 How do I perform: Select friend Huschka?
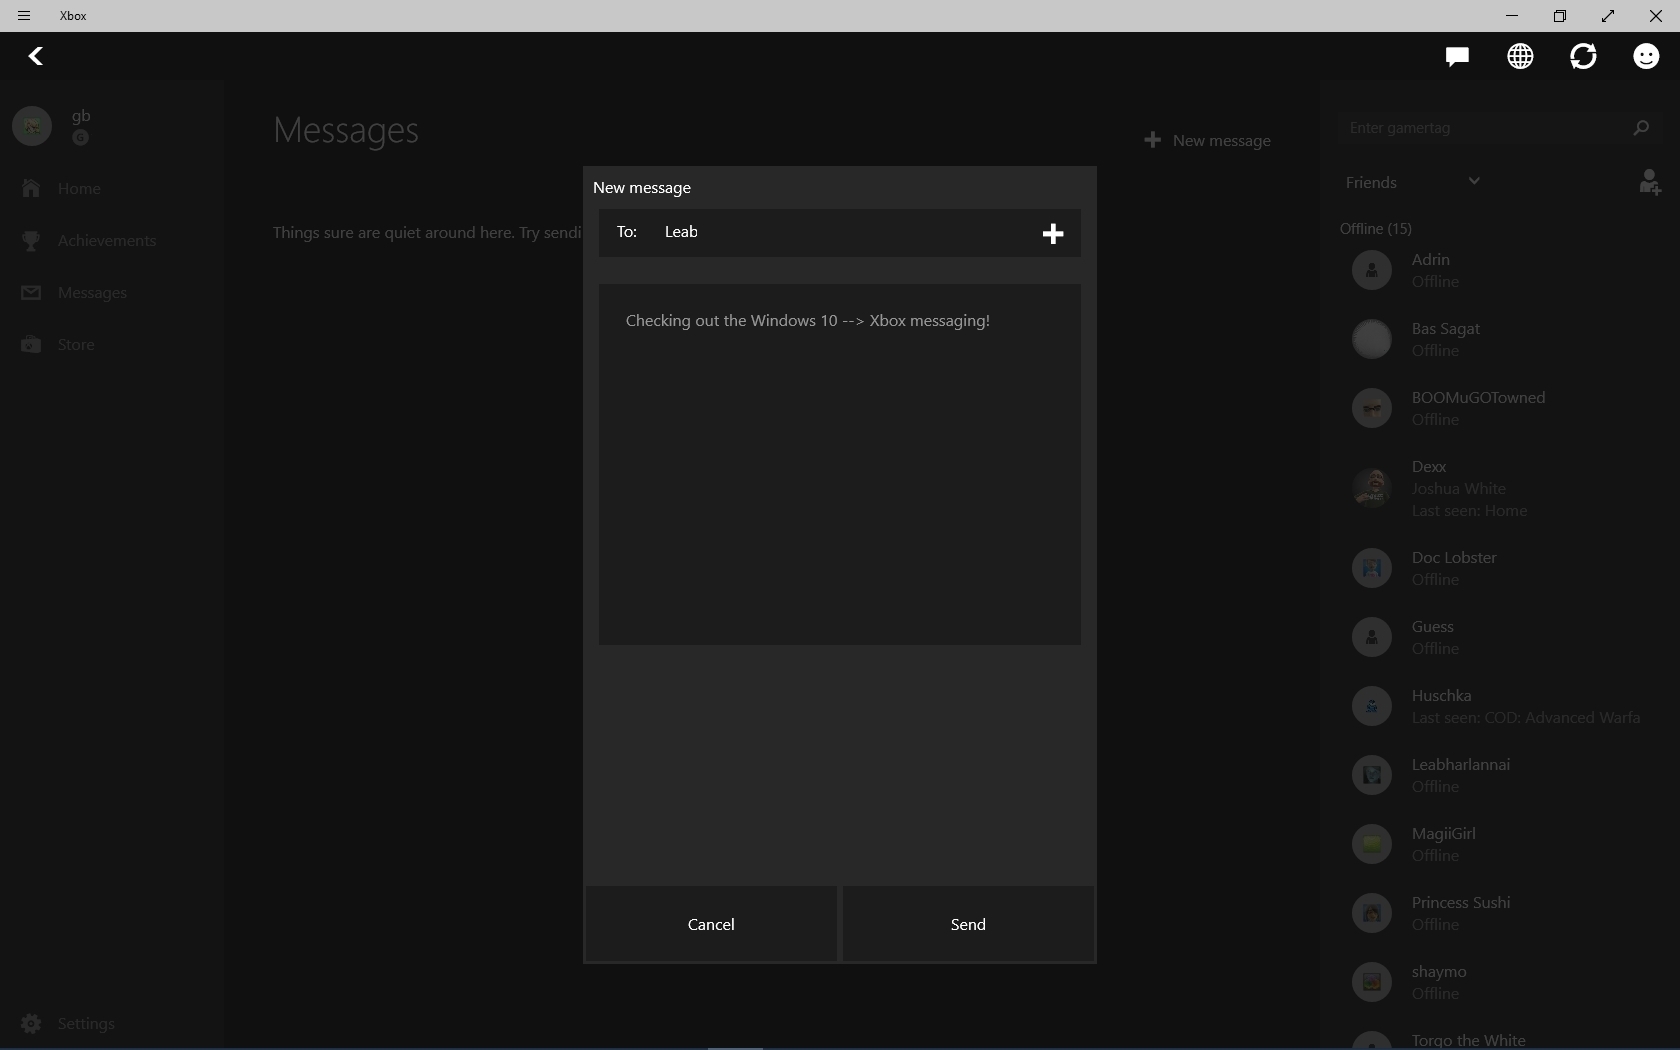(1500, 706)
